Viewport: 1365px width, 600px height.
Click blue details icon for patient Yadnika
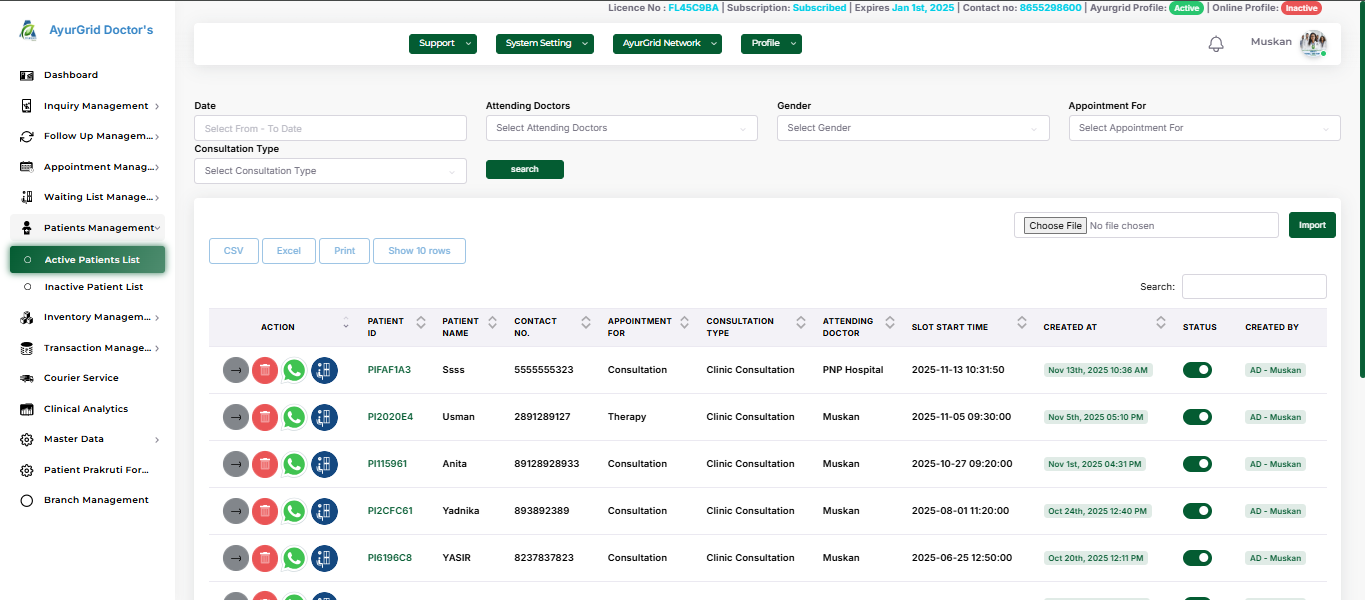(324, 511)
